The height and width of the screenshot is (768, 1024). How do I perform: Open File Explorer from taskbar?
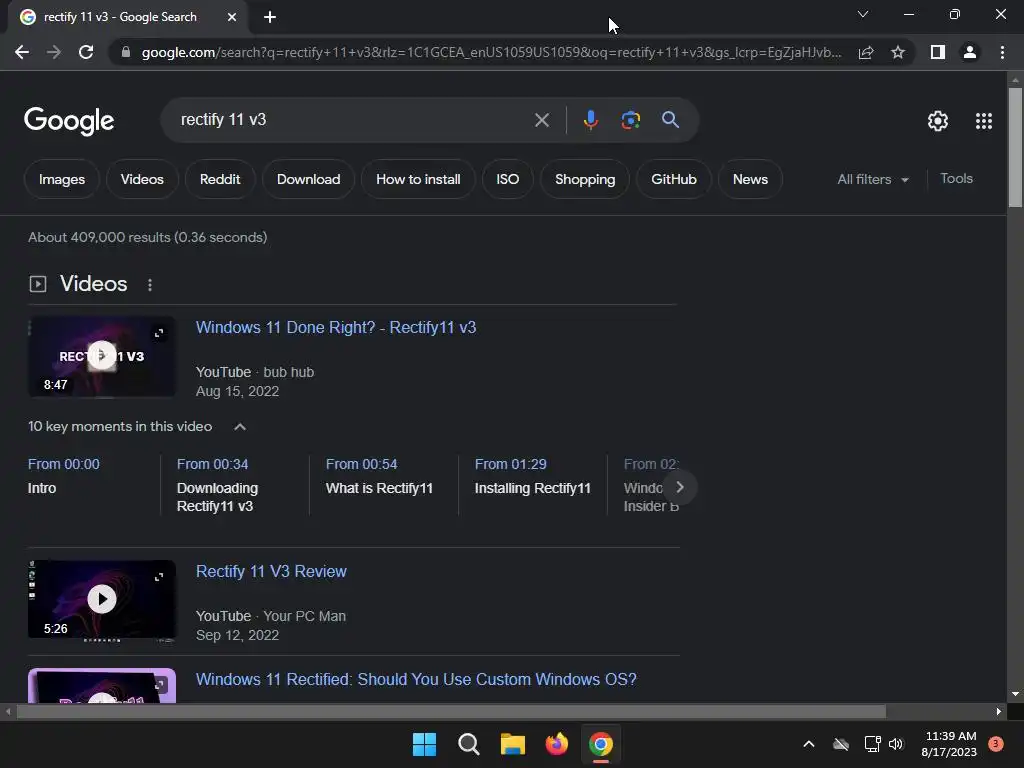click(513, 744)
